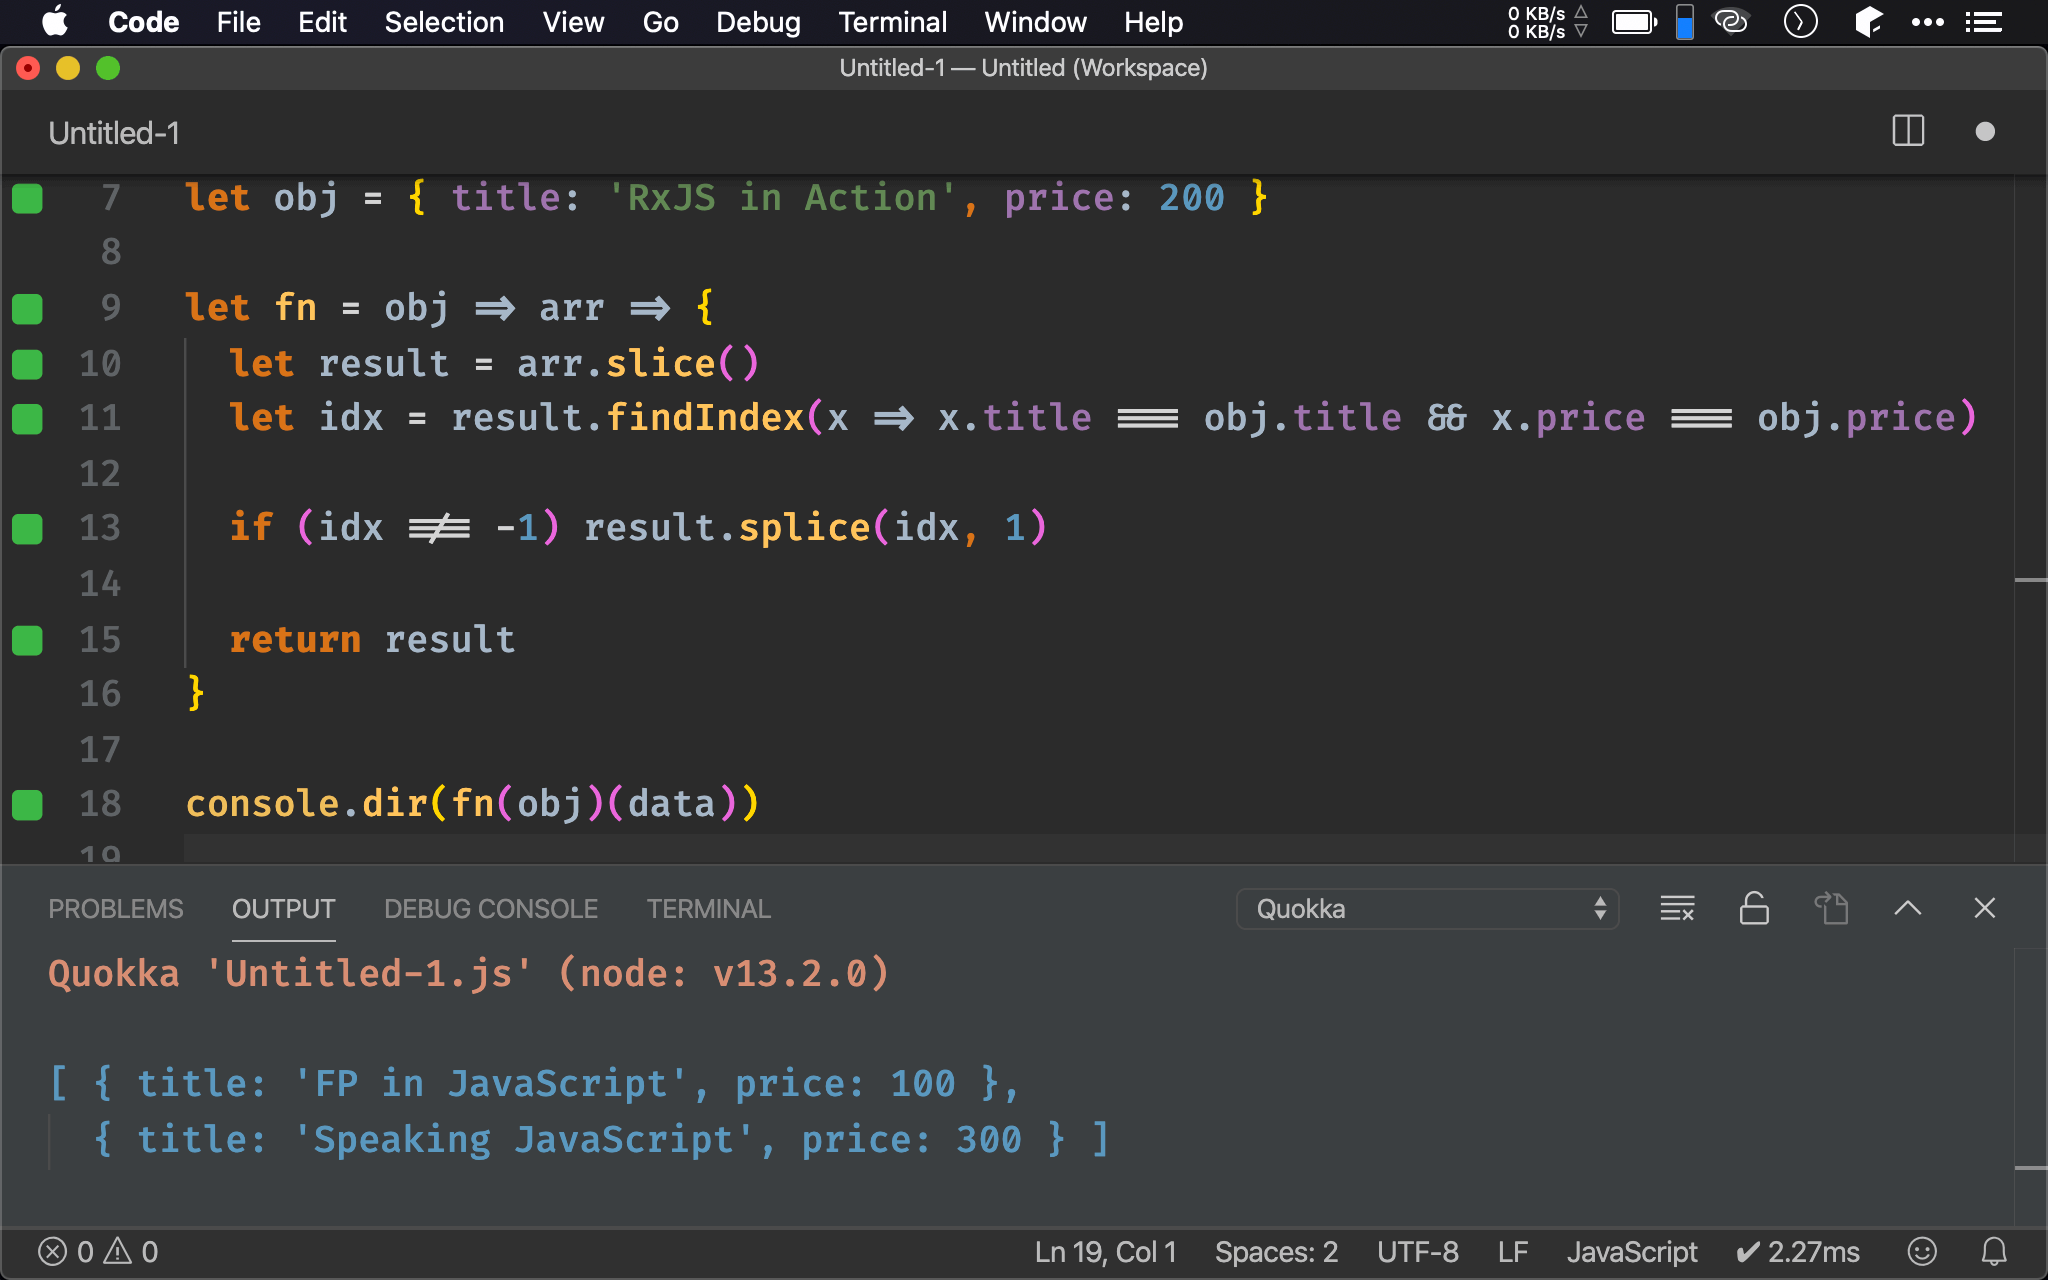Click the unsaved dot indicator icon

coord(1985,131)
